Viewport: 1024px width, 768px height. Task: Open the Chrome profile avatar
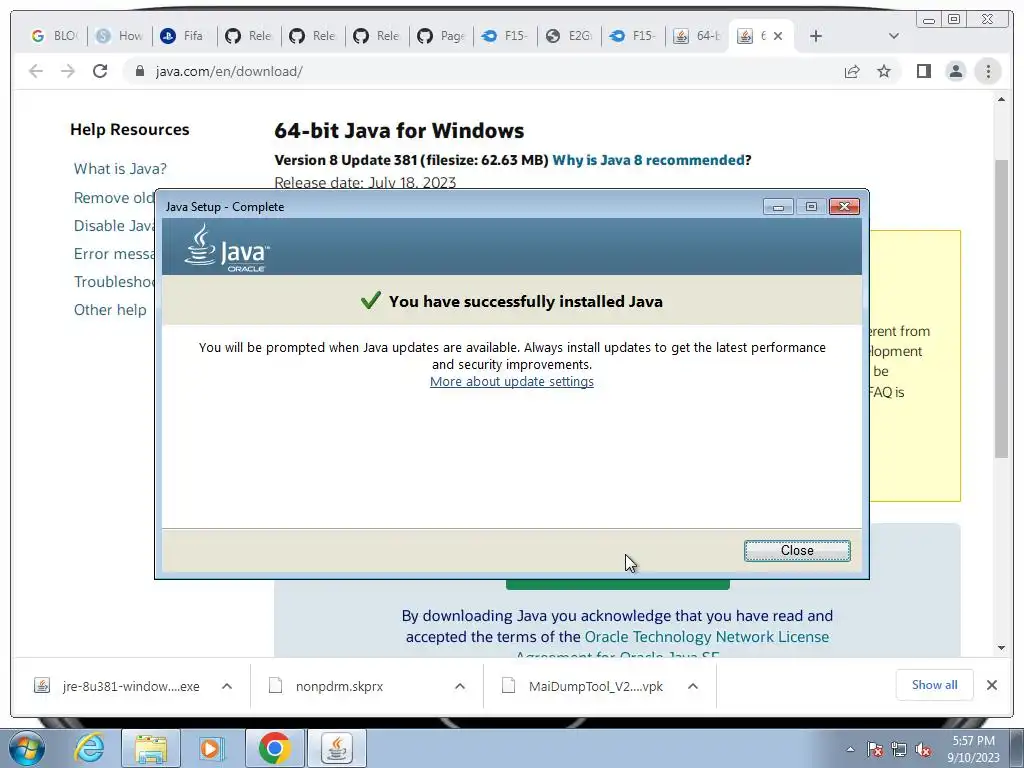pyautogui.click(x=955, y=71)
